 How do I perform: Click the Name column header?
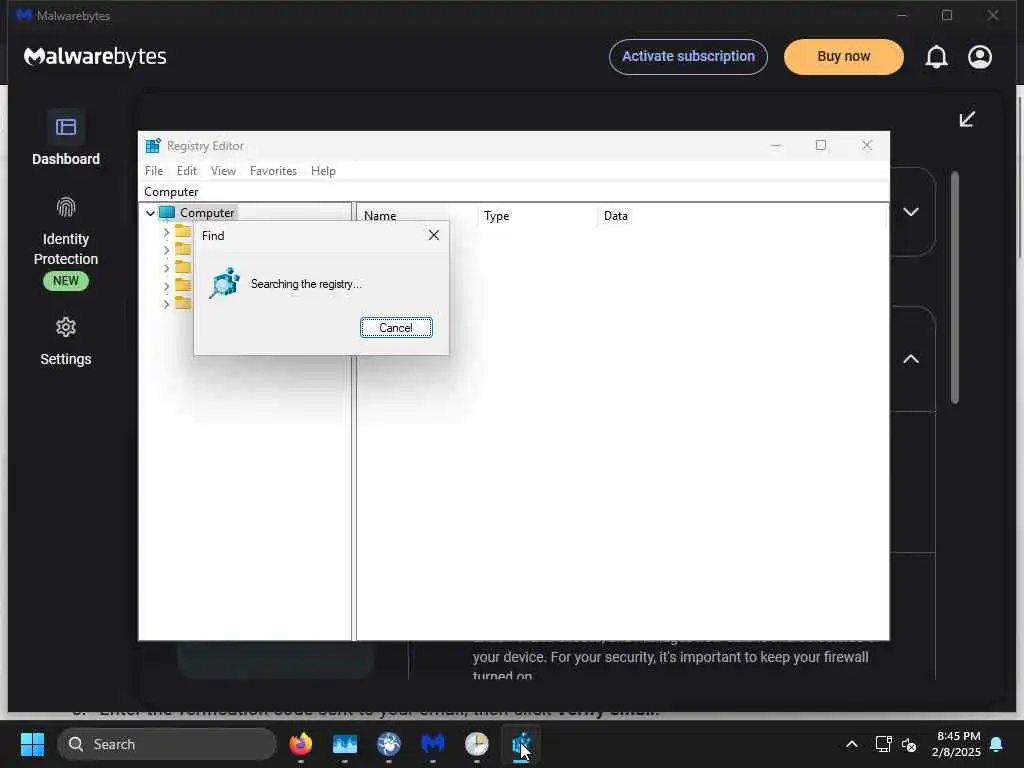(x=418, y=216)
